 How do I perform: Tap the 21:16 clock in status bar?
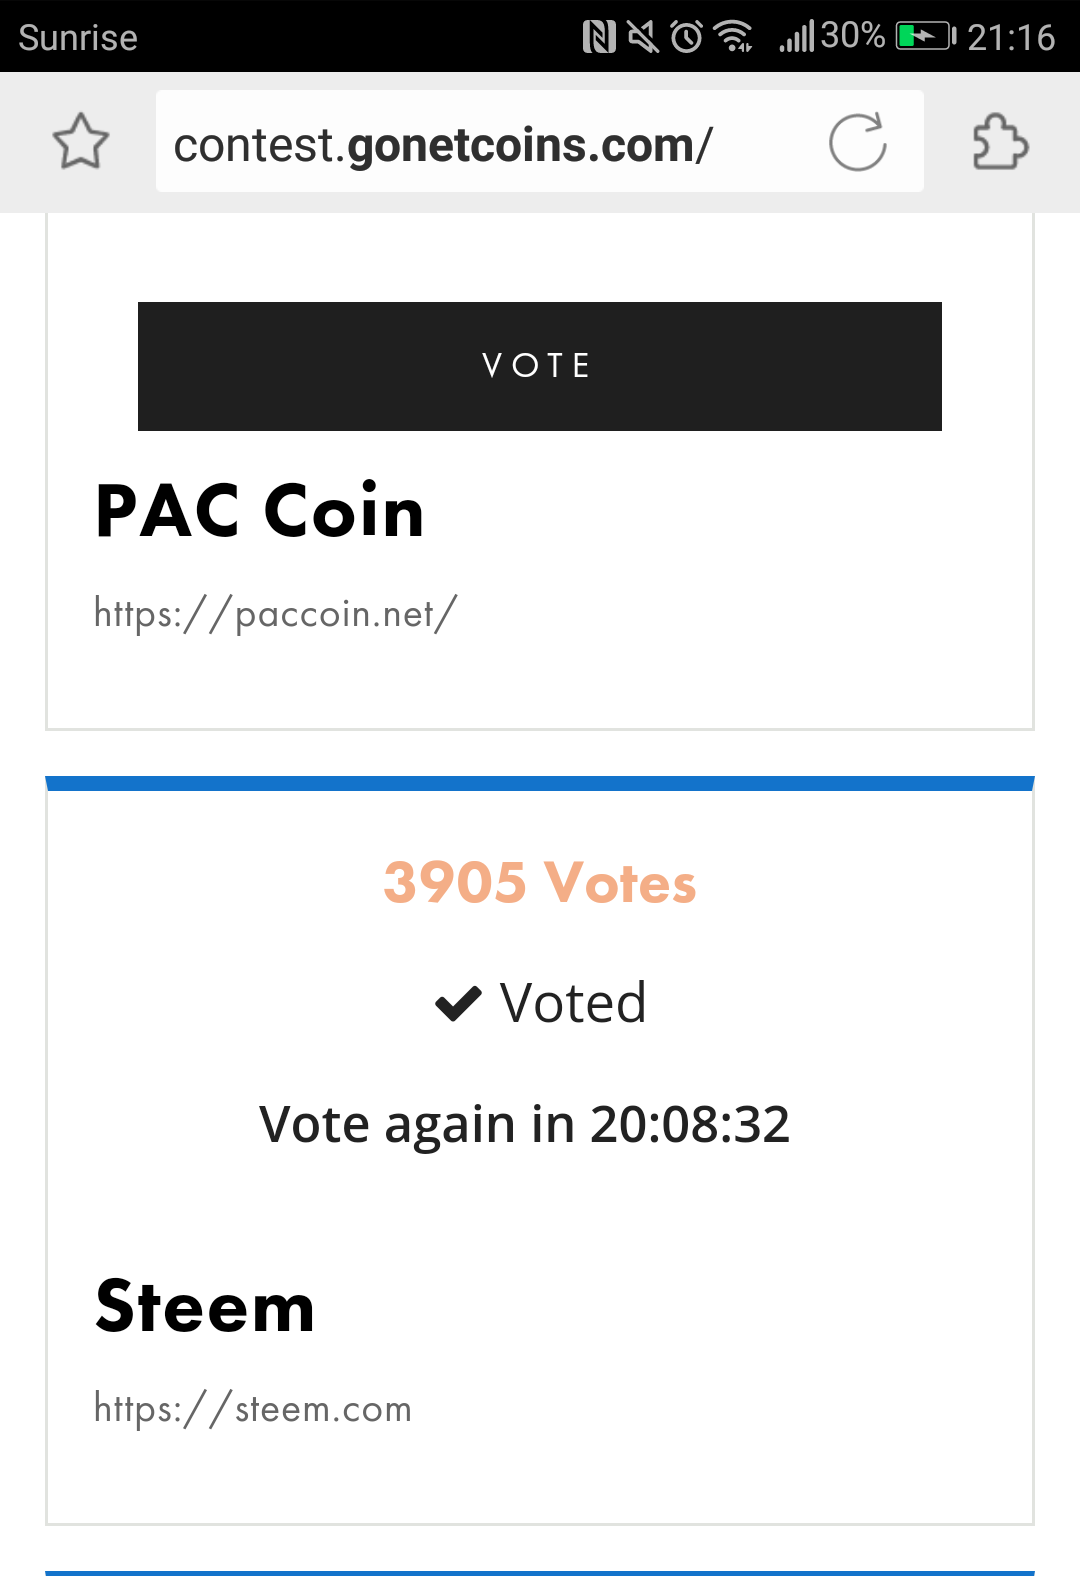coord(1011,38)
